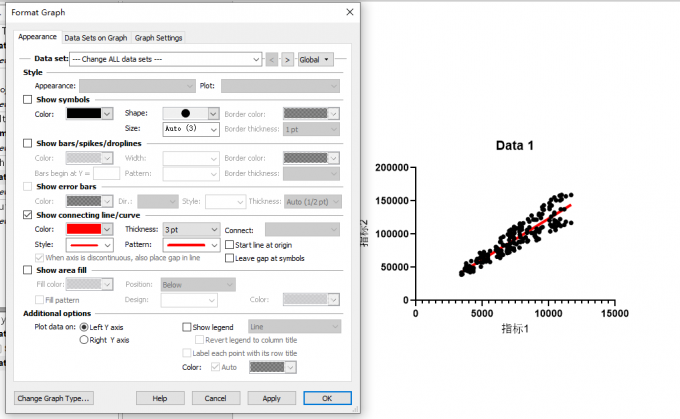Confirm with the OK button
The height and width of the screenshot is (419, 680).
pos(327,398)
